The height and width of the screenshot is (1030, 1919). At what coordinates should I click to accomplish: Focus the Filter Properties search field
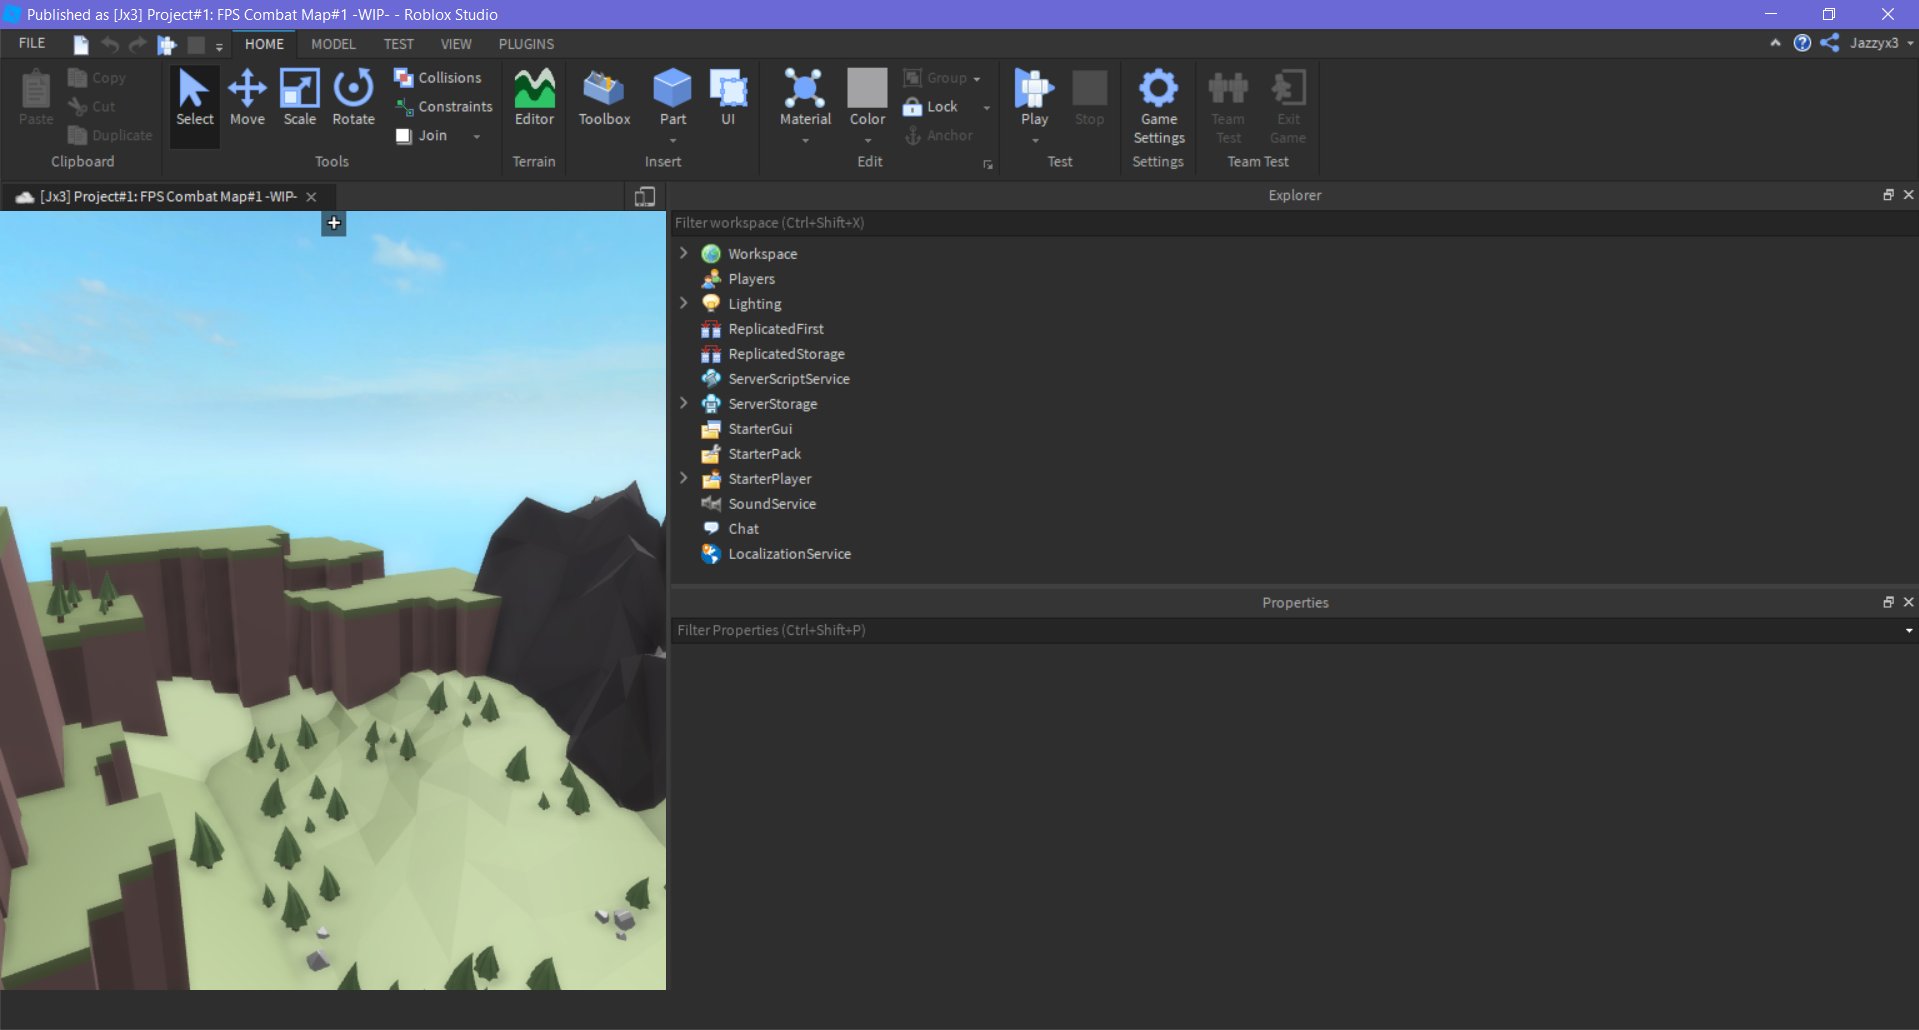click(1285, 631)
